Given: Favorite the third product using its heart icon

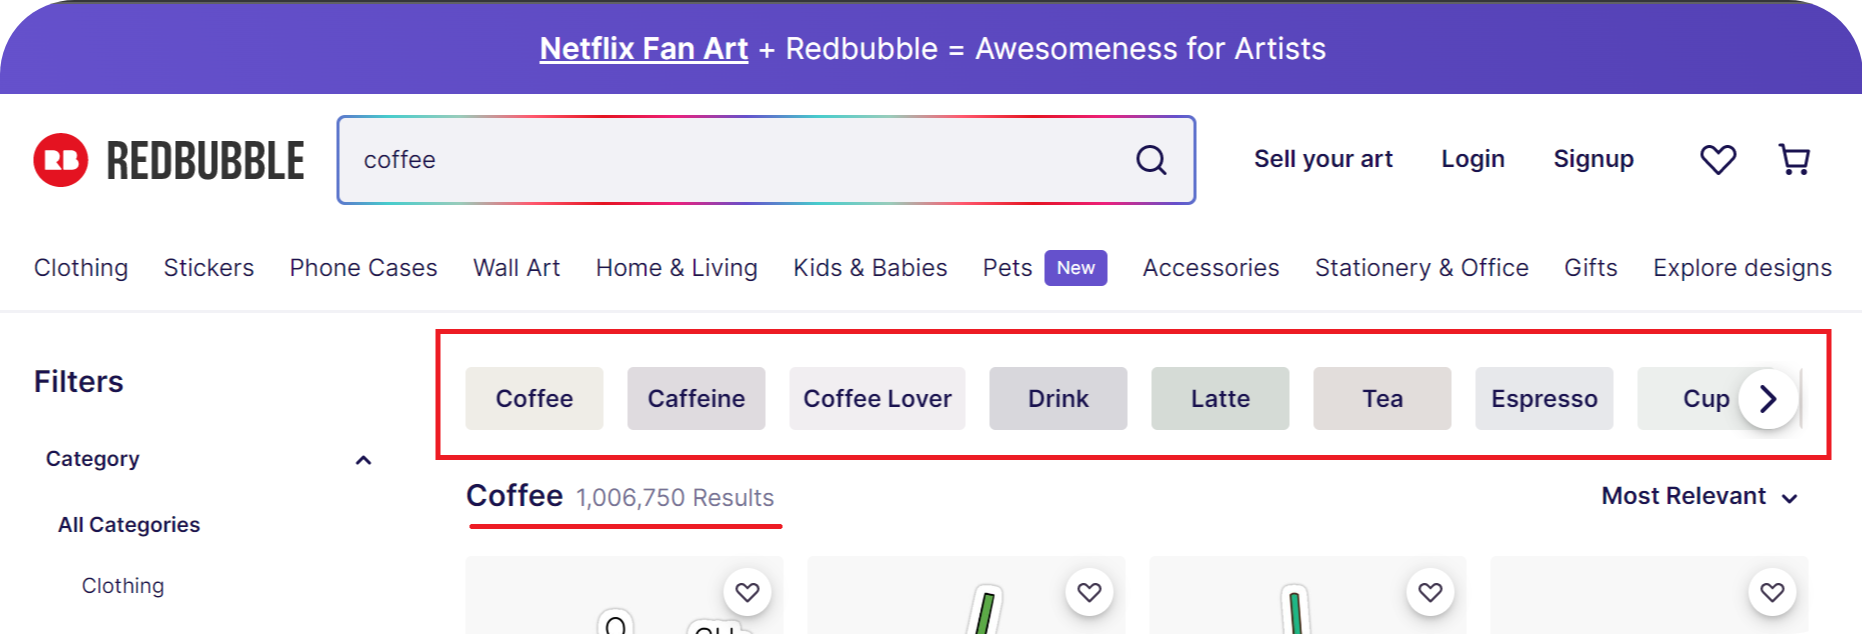Looking at the screenshot, I should tap(1431, 592).
